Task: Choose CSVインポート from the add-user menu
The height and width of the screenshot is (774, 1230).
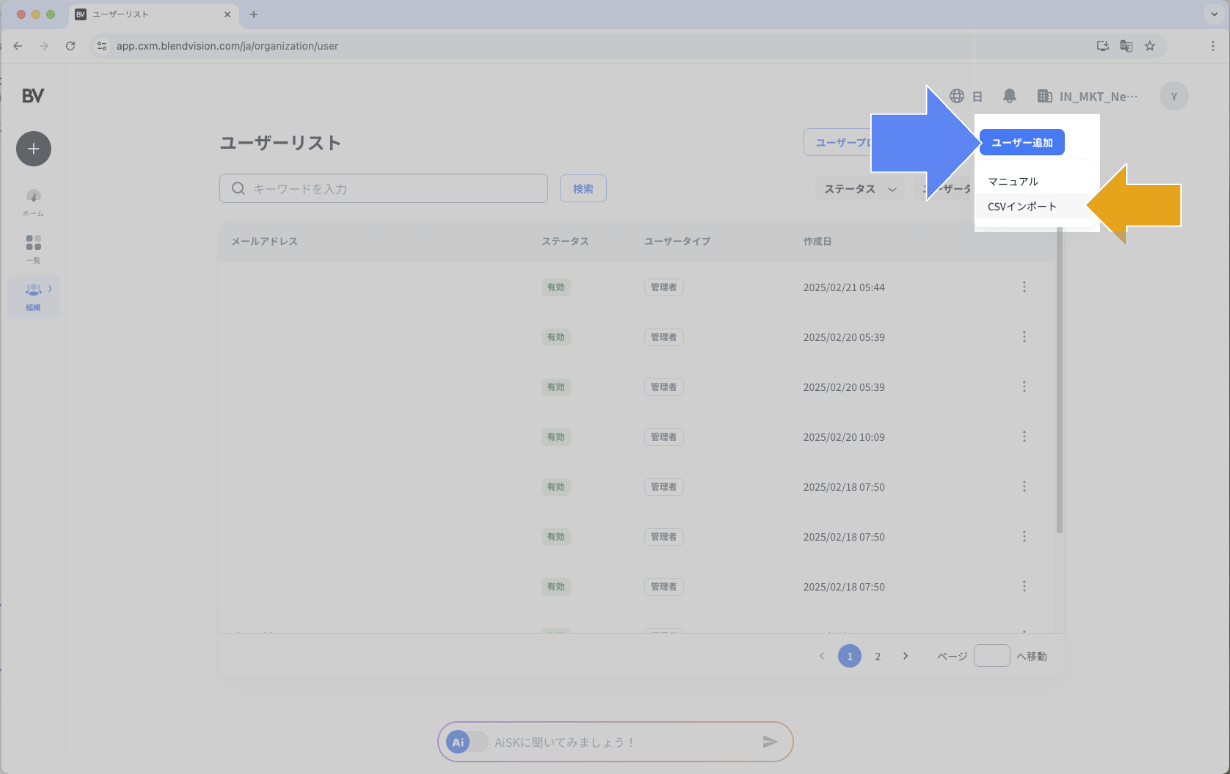Action: [1022, 207]
